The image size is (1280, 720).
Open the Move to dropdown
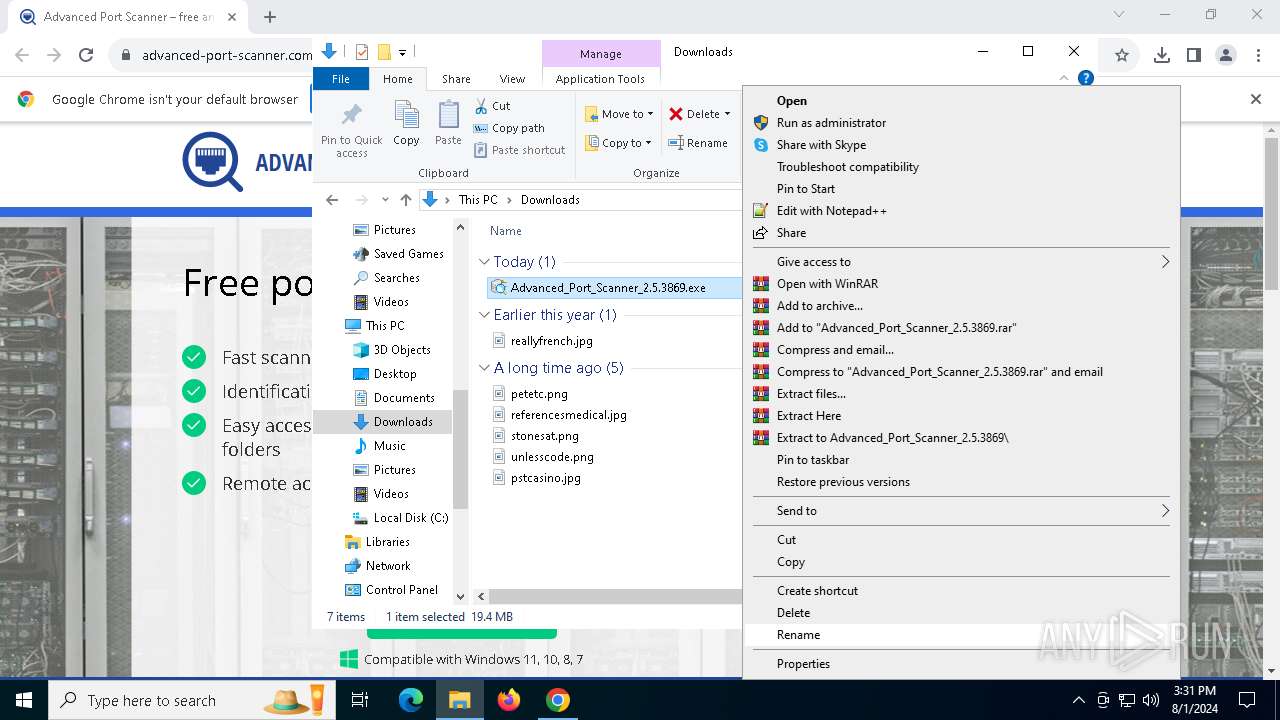(x=619, y=114)
